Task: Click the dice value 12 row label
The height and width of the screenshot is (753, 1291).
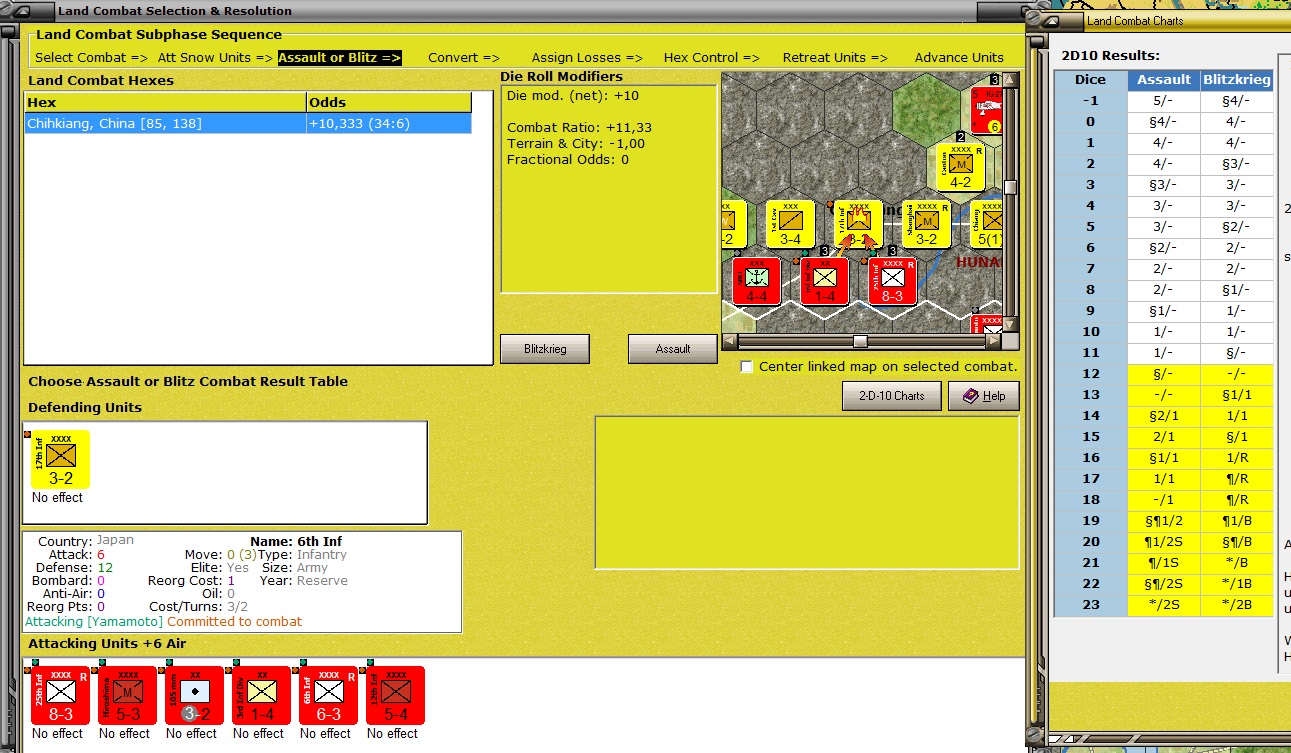Action: pyautogui.click(x=1090, y=373)
